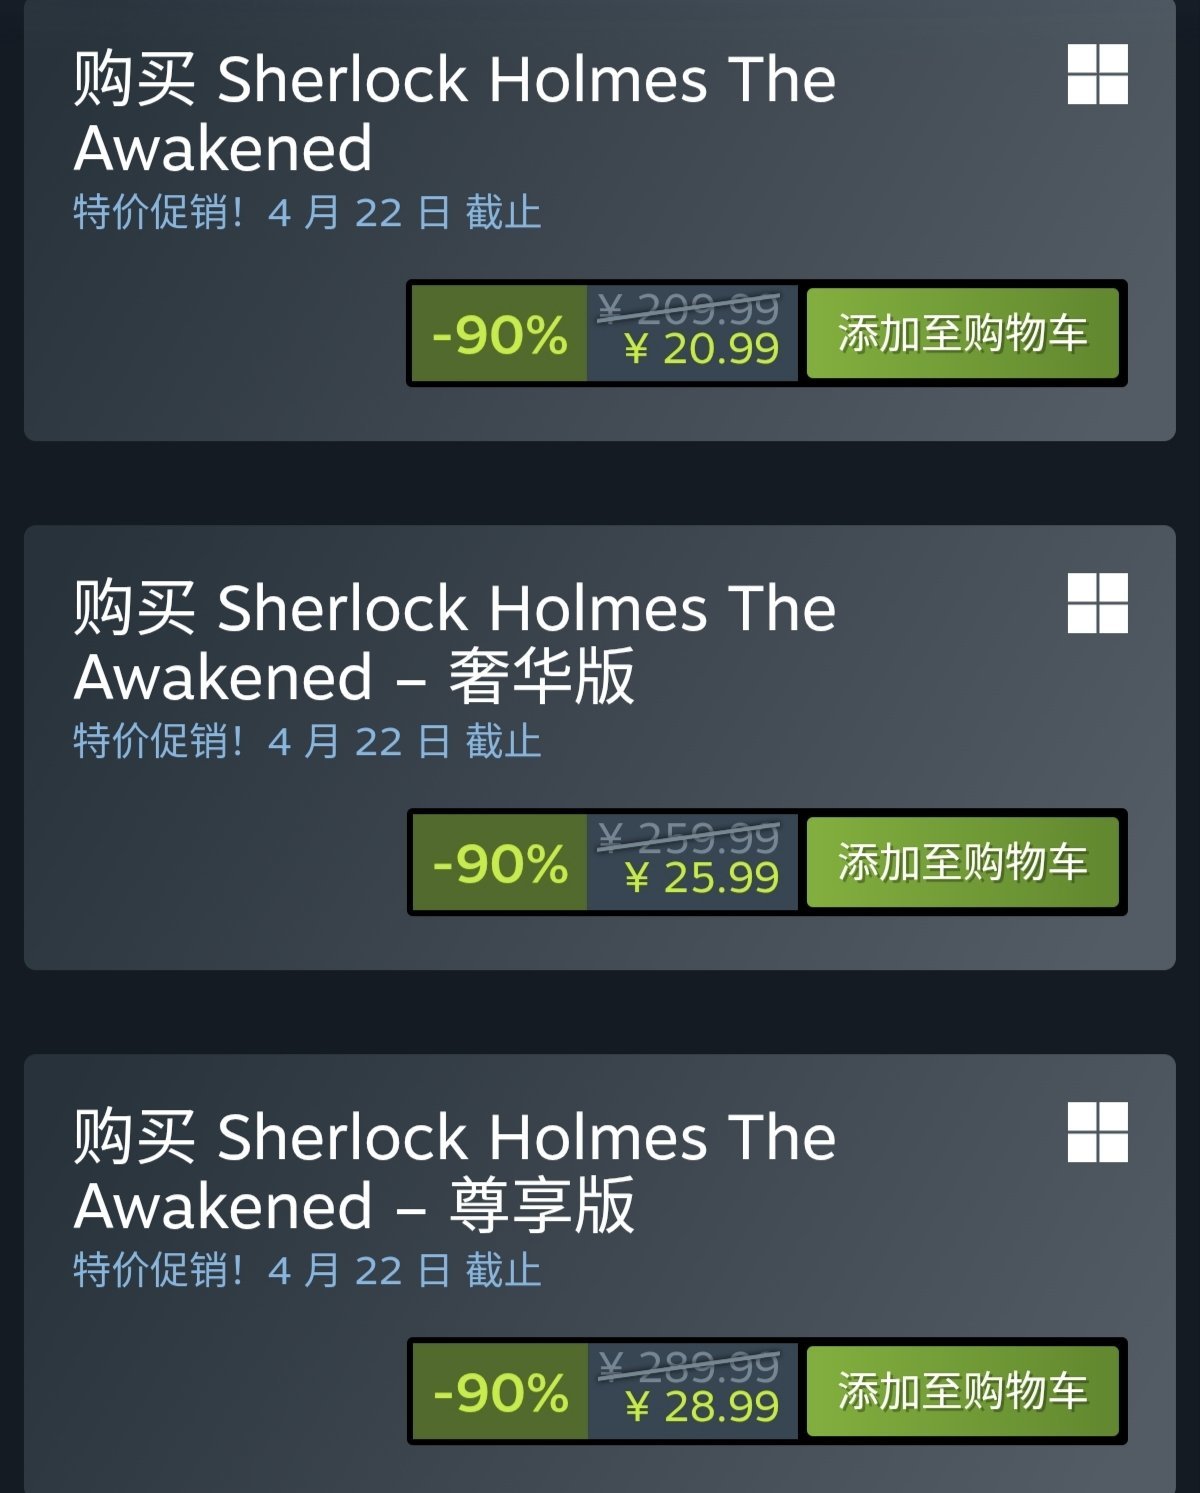The image size is (1200, 1493).
Task: Click the struck-through price ¥ 209.99
Action: point(688,309)
